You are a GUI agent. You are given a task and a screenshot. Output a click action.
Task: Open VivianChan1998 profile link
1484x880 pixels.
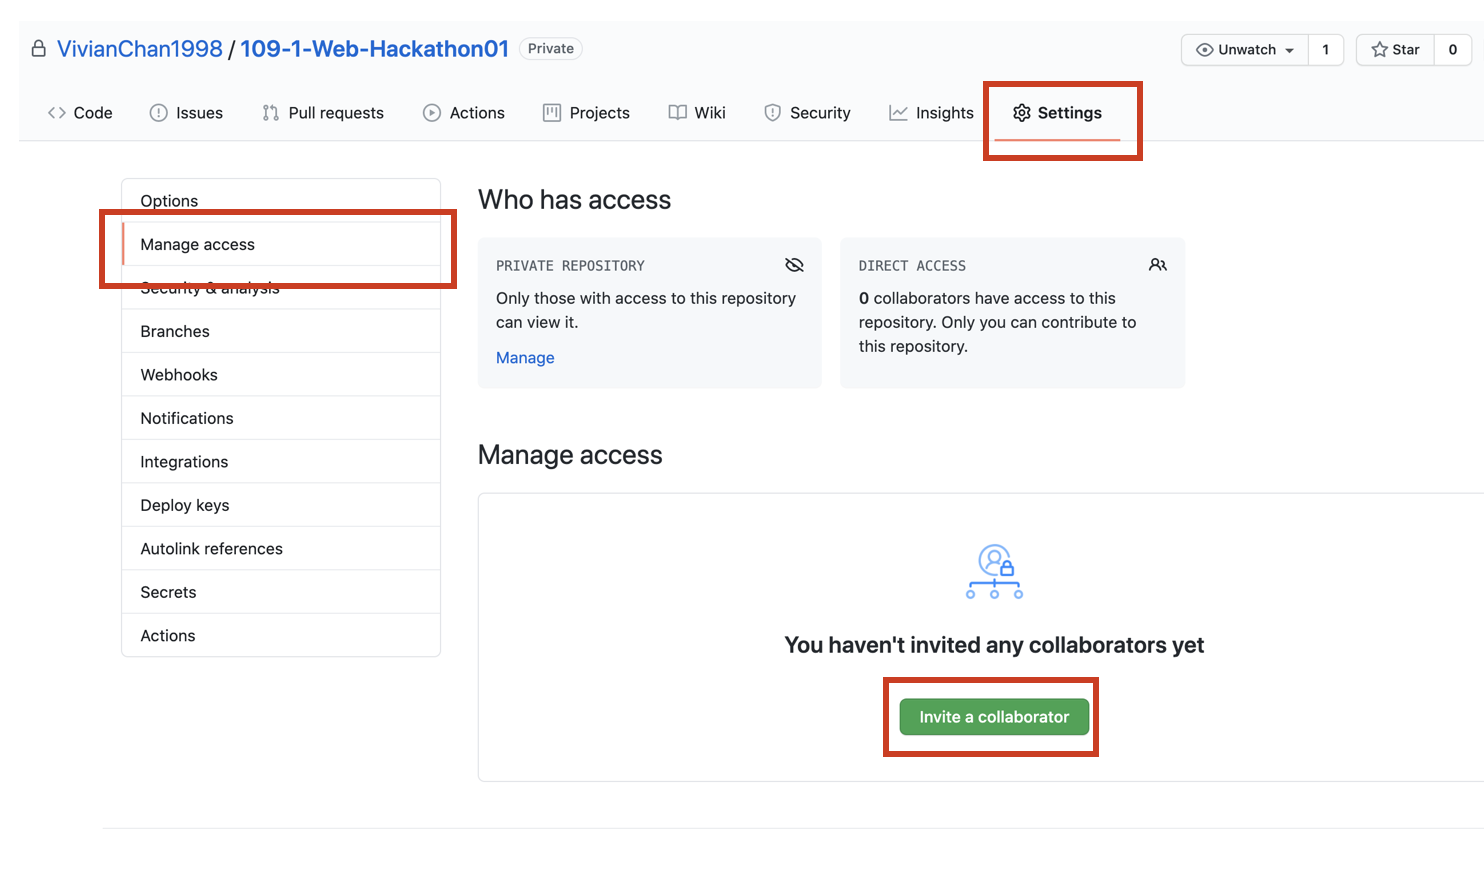coord(140,49)
